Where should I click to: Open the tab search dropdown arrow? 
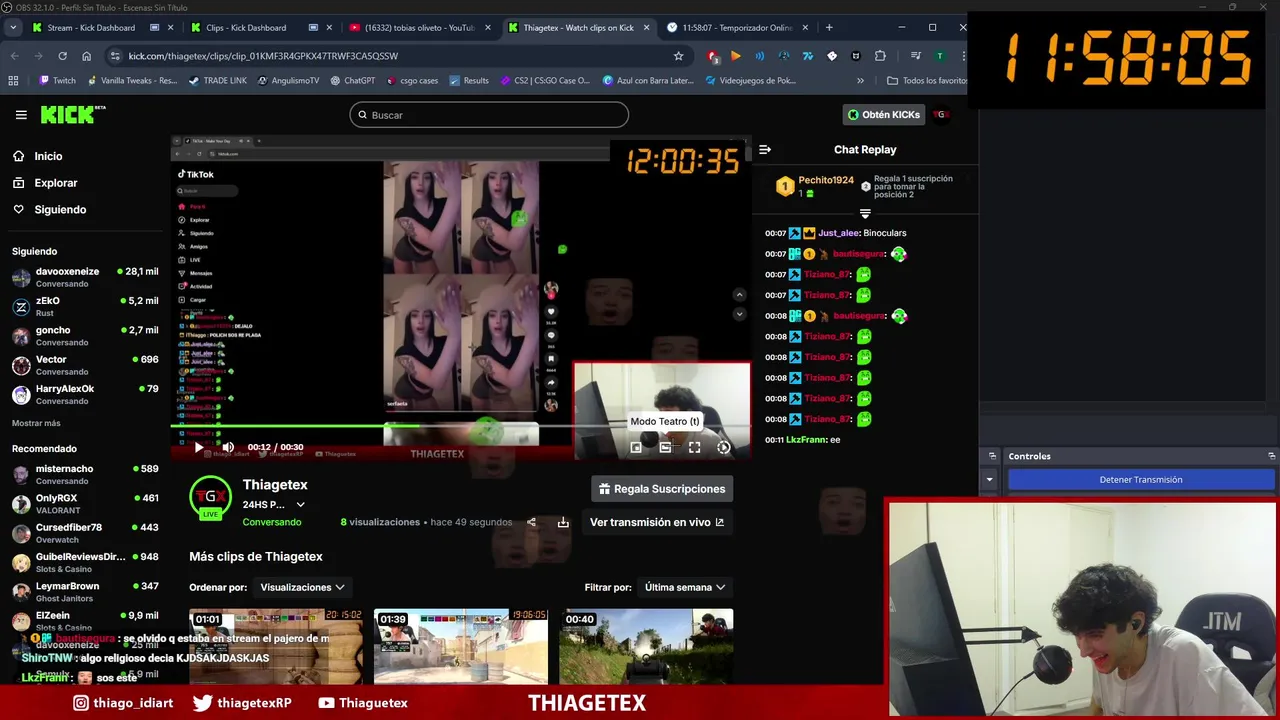coord(12,27)
